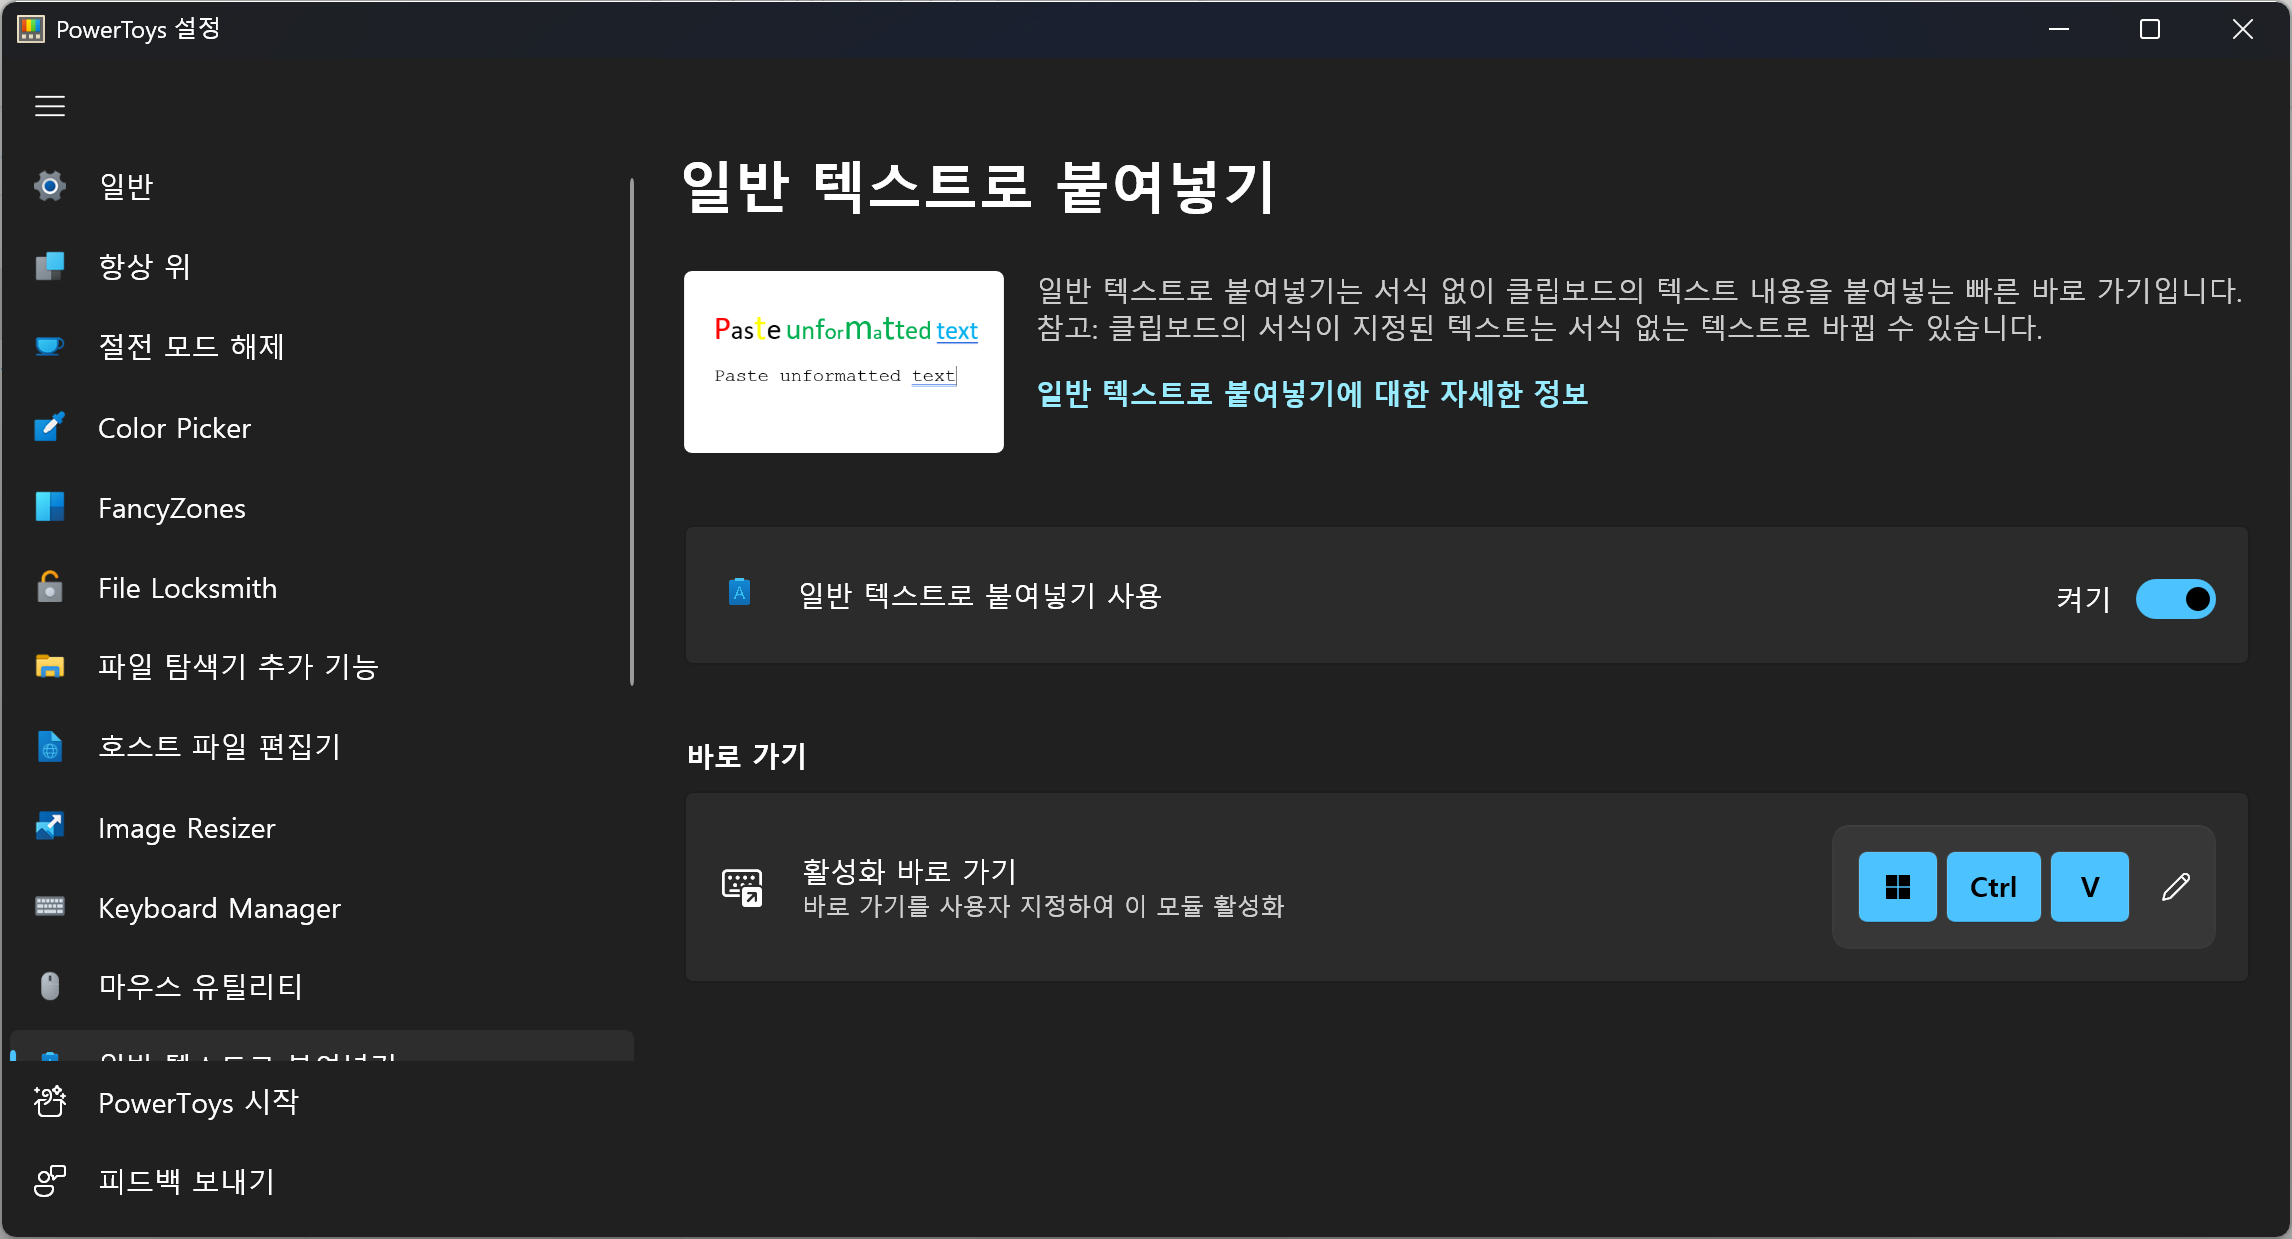
Task: Click 피드백 보내기 button
Action: click(186, 1181)
